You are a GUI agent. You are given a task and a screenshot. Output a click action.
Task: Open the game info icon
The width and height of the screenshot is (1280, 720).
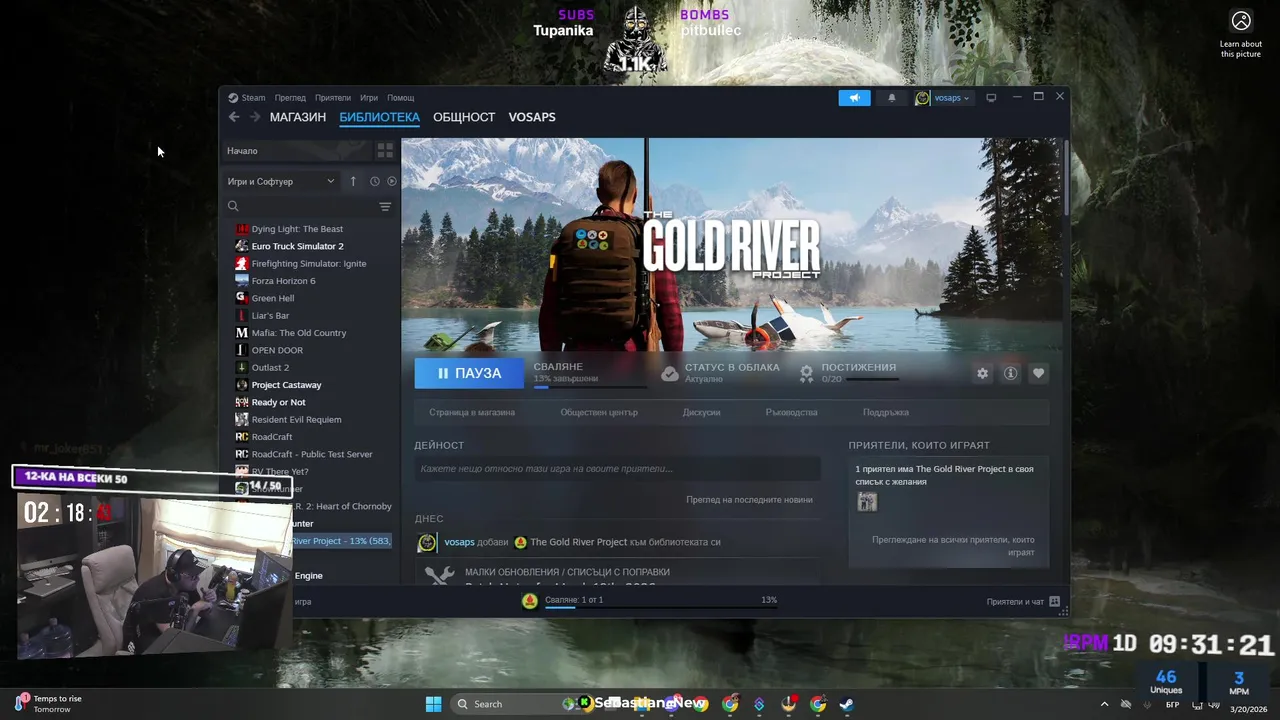pos(1010,373)
